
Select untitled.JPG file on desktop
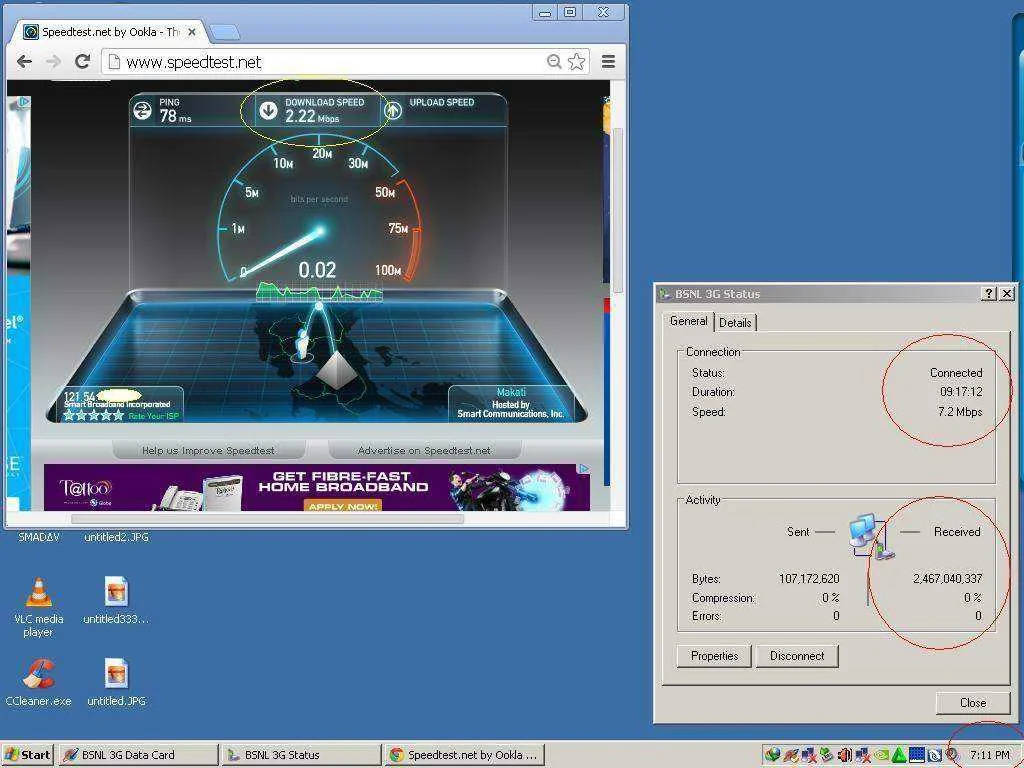click(116, 682)
